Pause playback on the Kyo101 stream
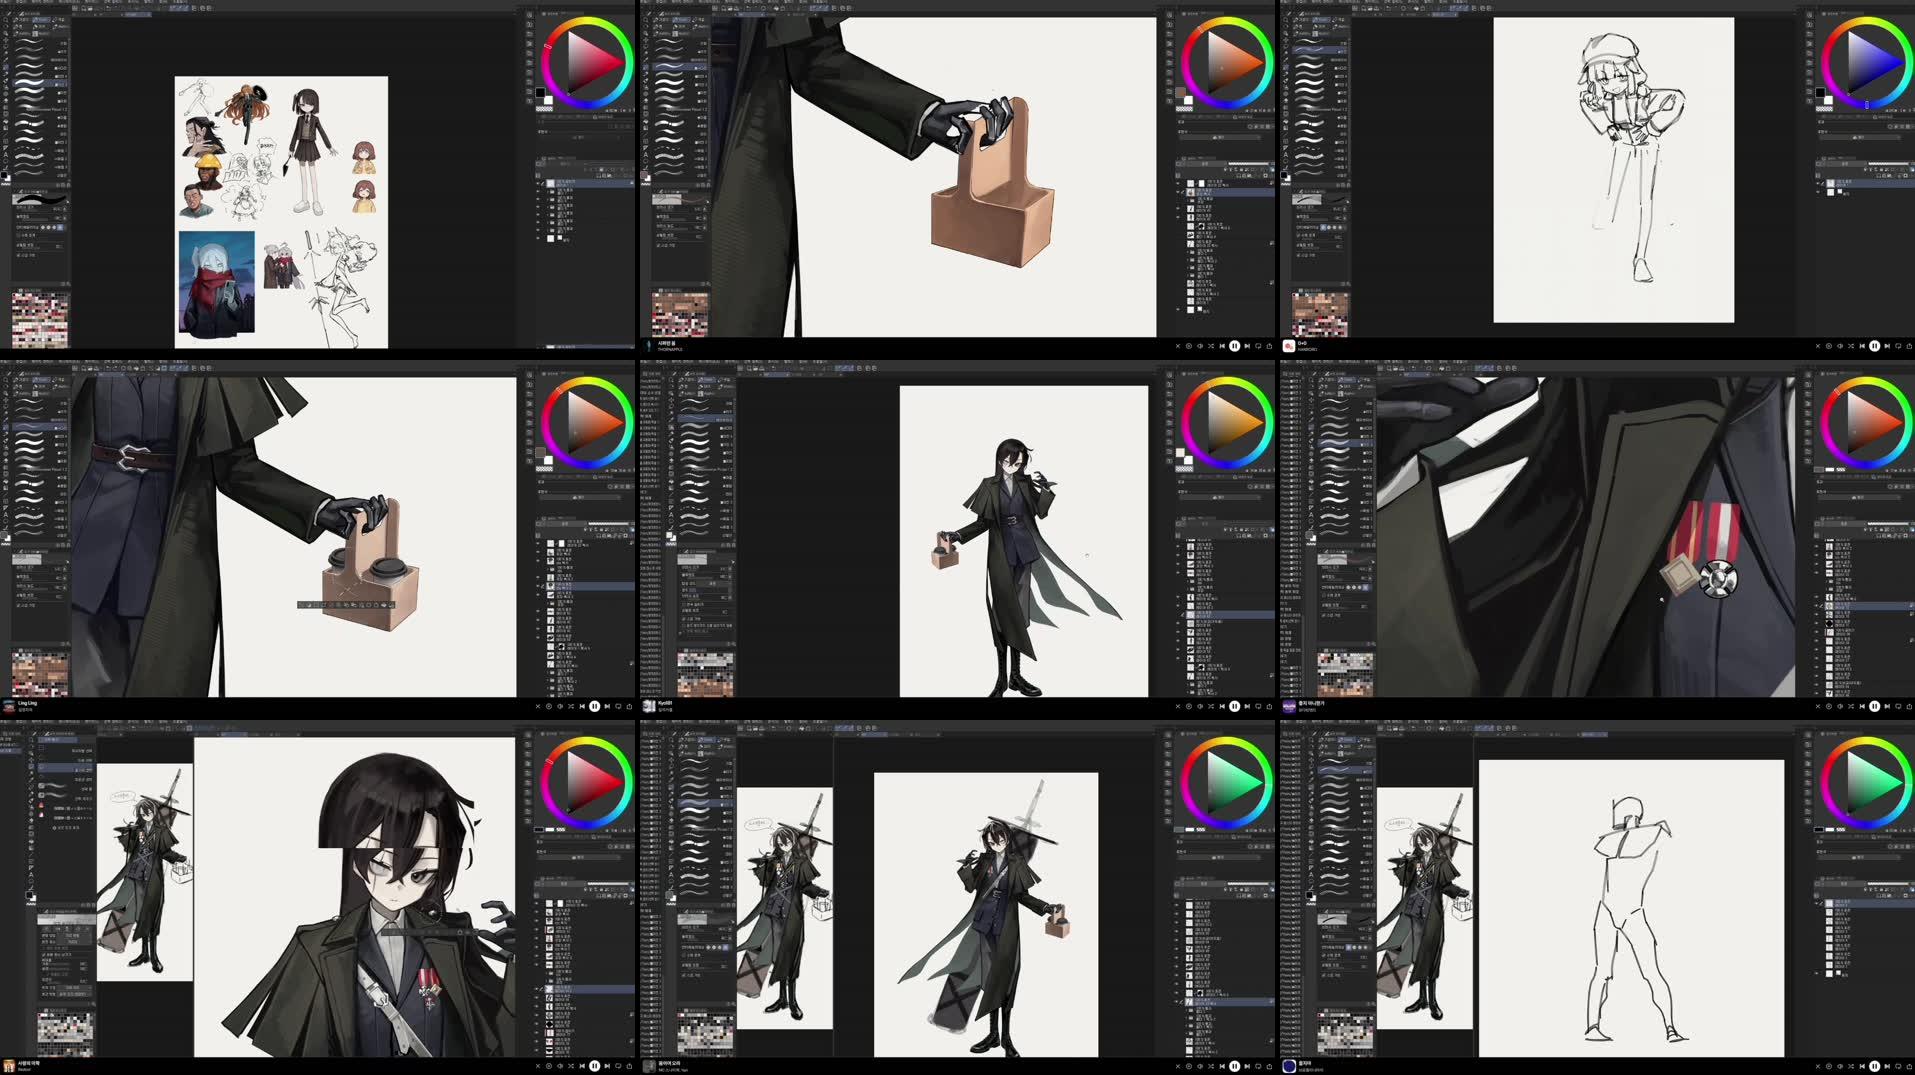This screenshot has width=1915, height=1075. click(1235, 706)
